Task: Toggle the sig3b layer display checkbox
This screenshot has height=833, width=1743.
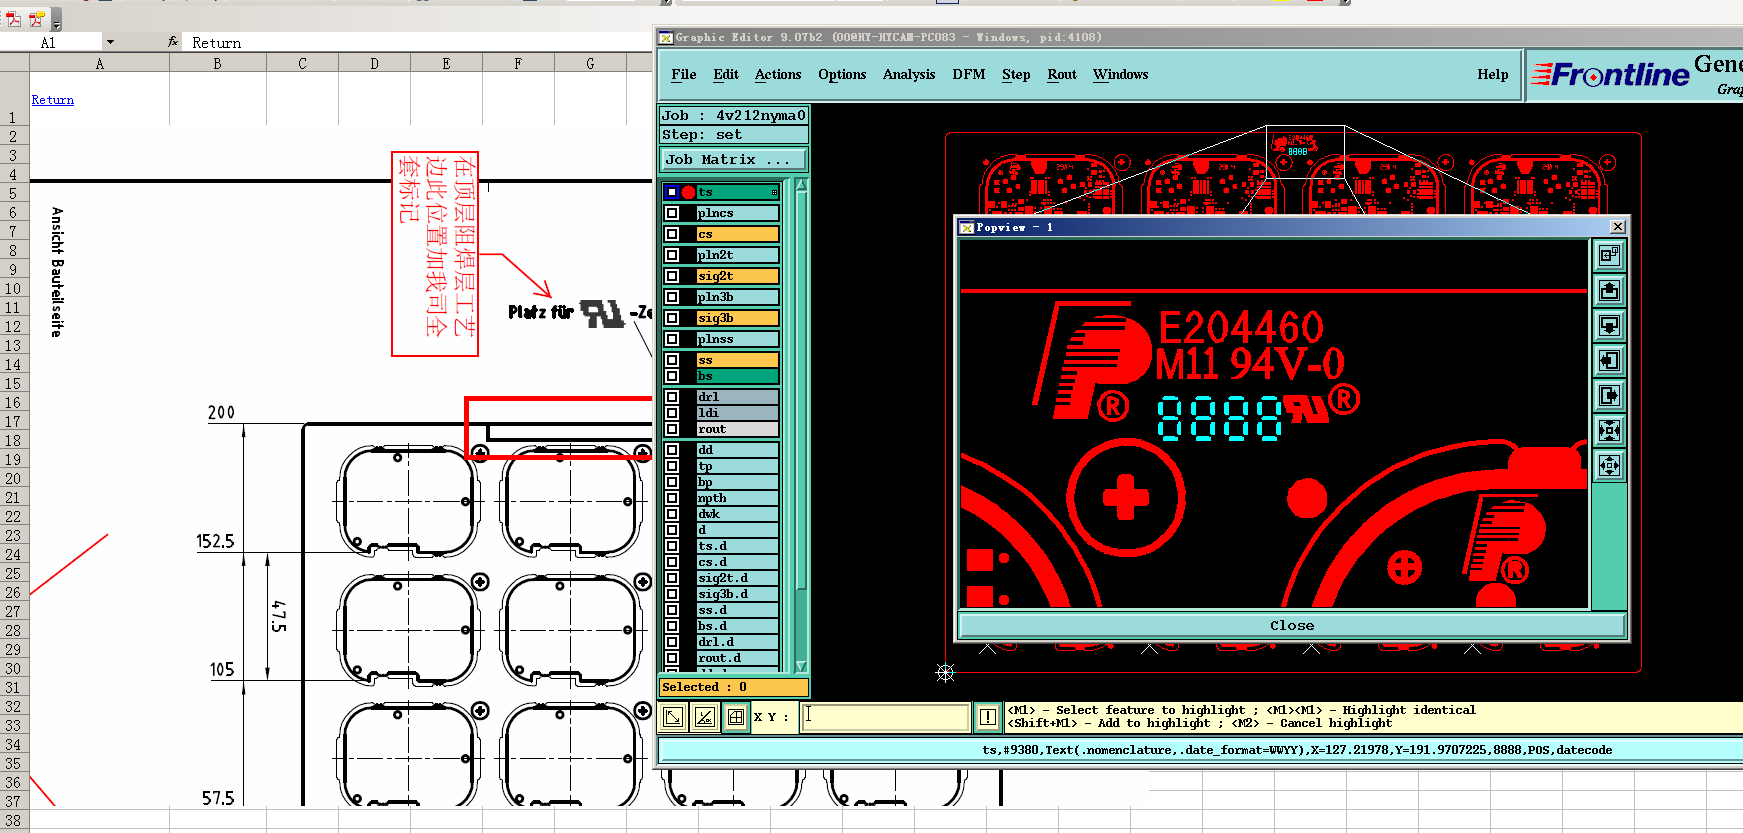Action: [x=672, y=318]
